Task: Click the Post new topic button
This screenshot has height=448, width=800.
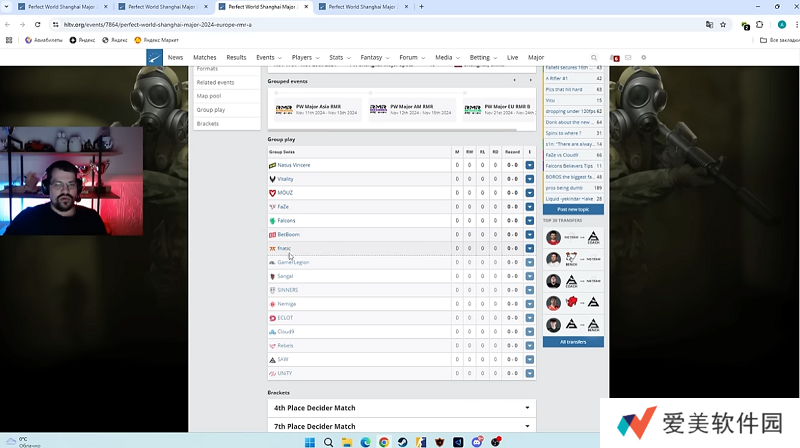Action: [x=573, y=209]
